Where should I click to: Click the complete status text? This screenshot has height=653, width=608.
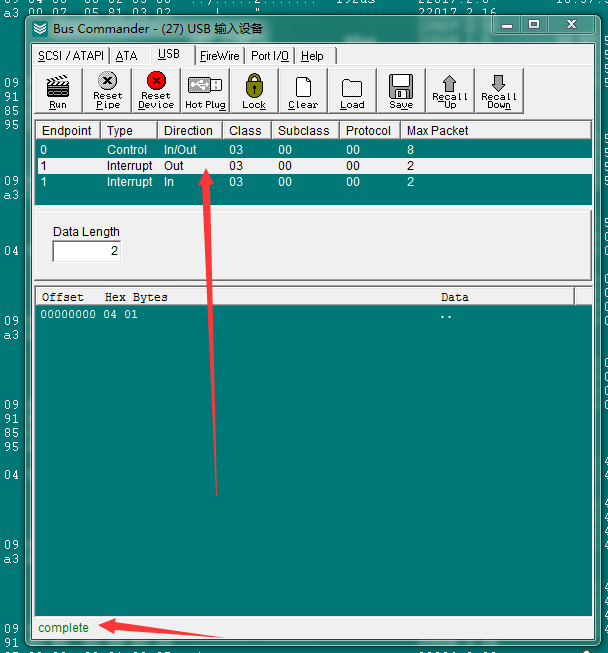click(x=63, y=628)
